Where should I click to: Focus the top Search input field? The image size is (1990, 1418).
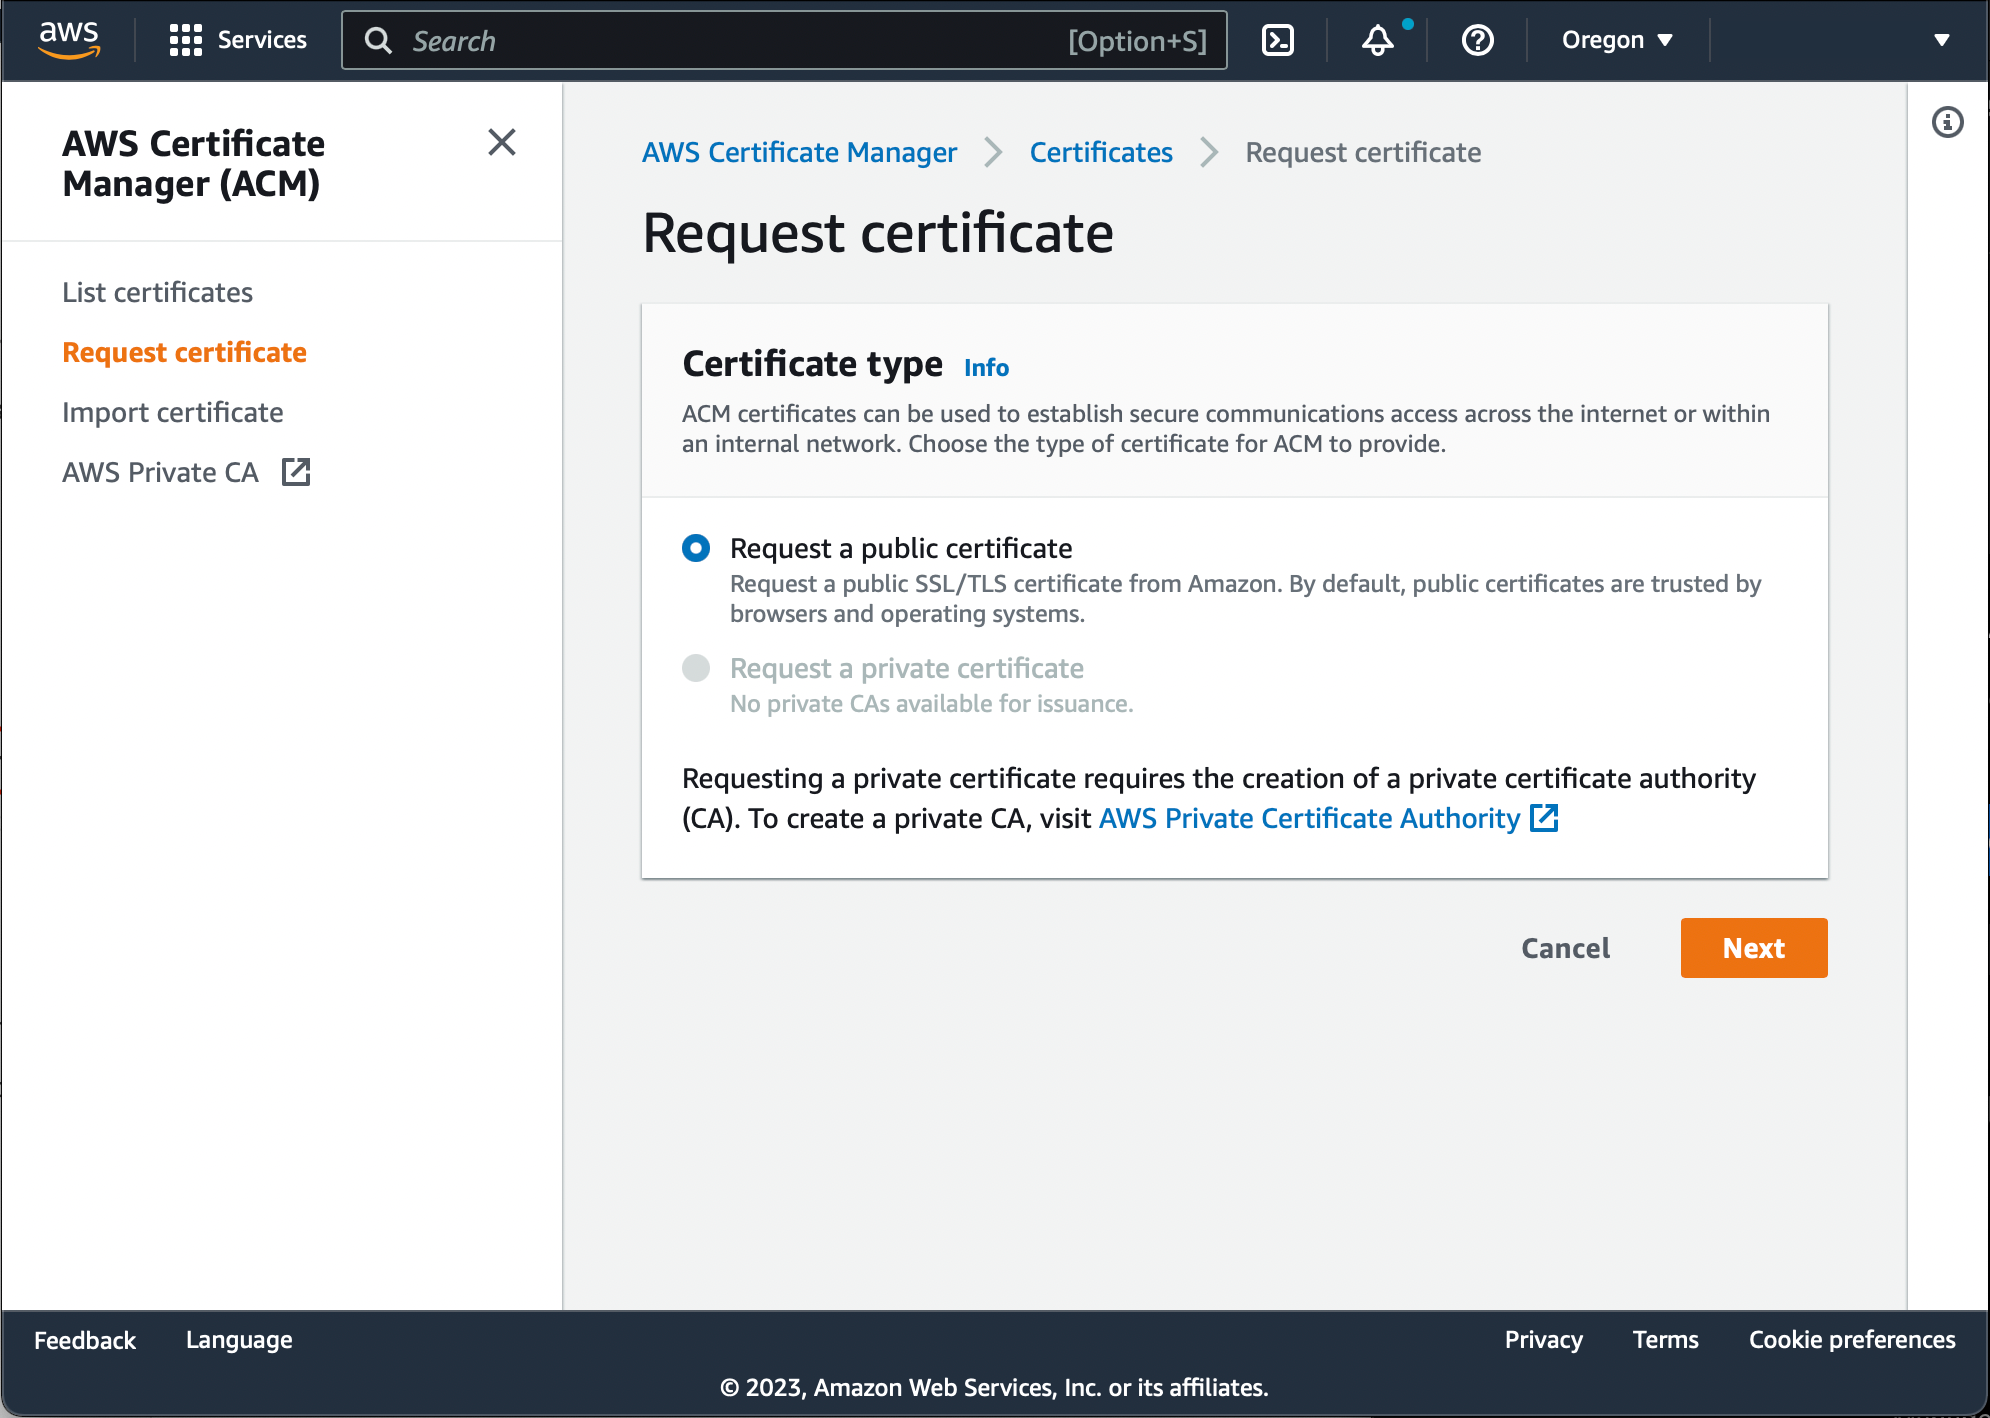click(785, 40)
